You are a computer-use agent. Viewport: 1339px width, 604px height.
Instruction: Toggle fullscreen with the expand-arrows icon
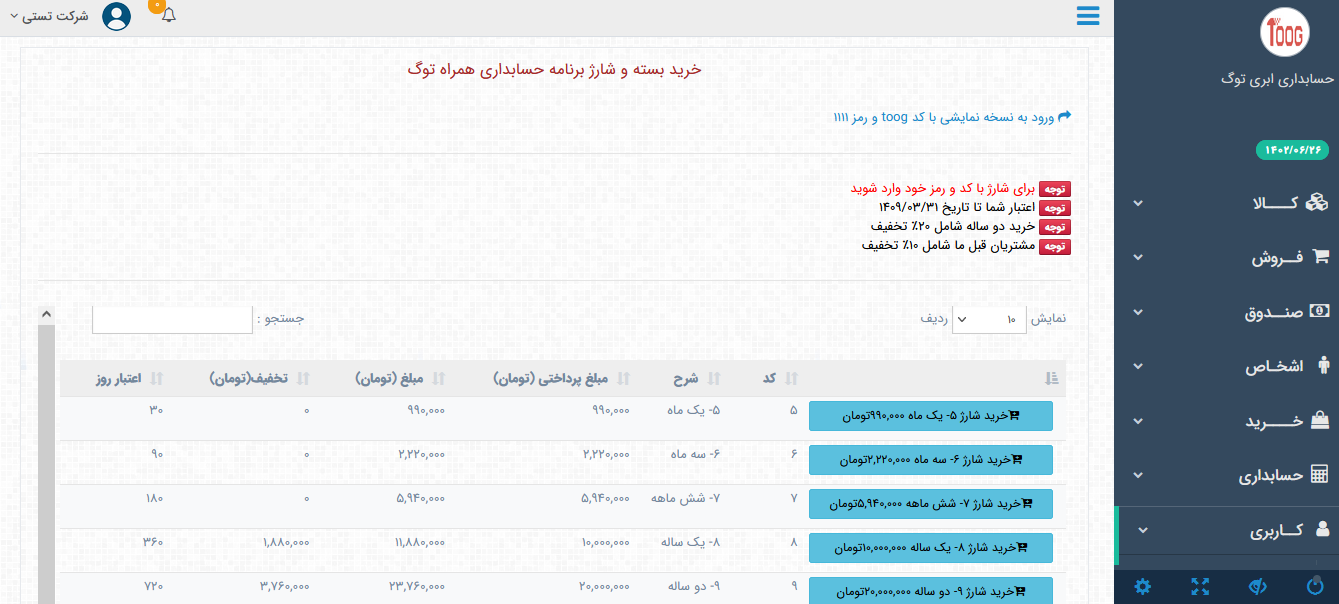click(x=1200, y=586)
